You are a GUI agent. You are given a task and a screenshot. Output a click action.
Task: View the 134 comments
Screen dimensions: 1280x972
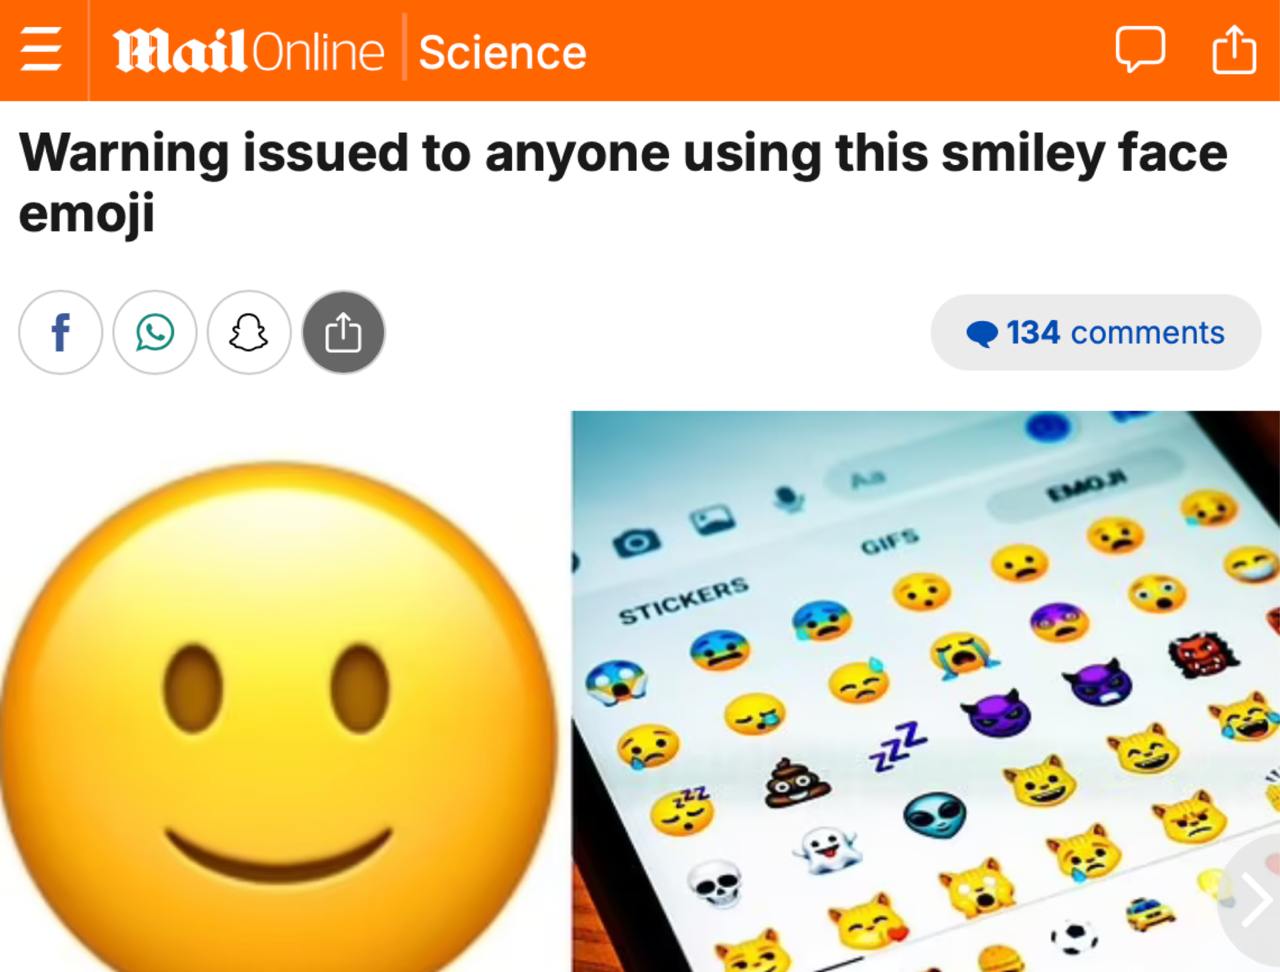pyautogui.click(x=1096, y=332)
